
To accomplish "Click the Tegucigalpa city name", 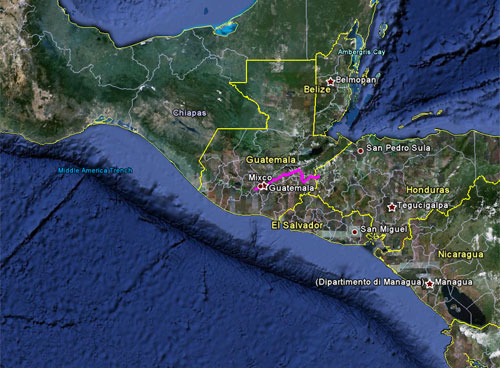I will pos(423,205).
